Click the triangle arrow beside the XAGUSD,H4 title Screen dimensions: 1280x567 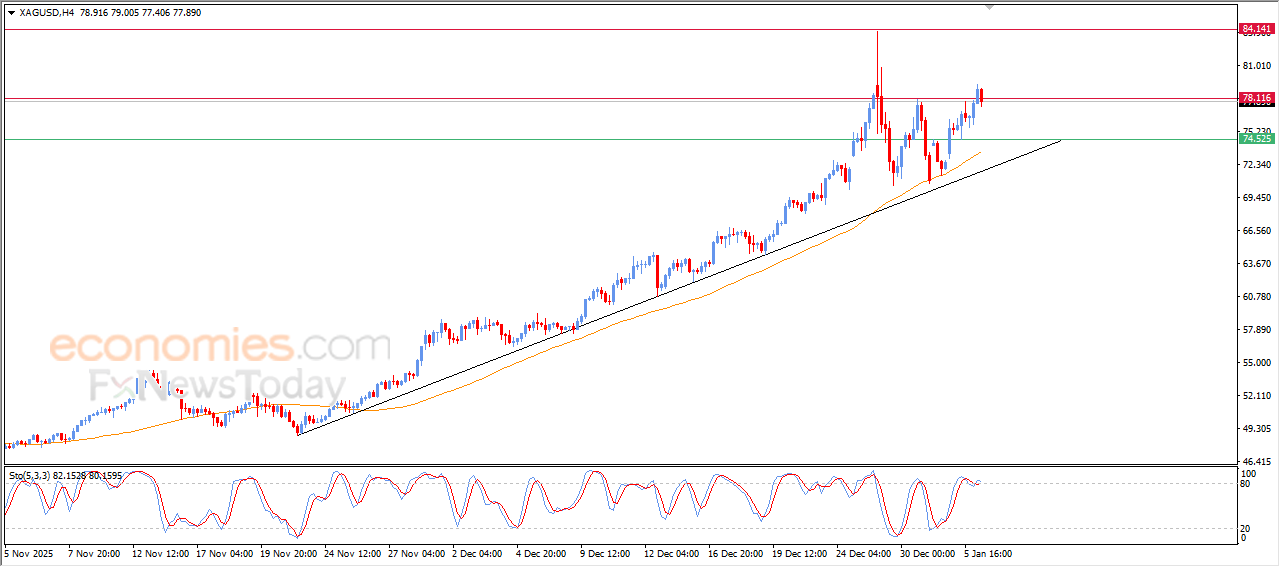(x=11, y=13)
